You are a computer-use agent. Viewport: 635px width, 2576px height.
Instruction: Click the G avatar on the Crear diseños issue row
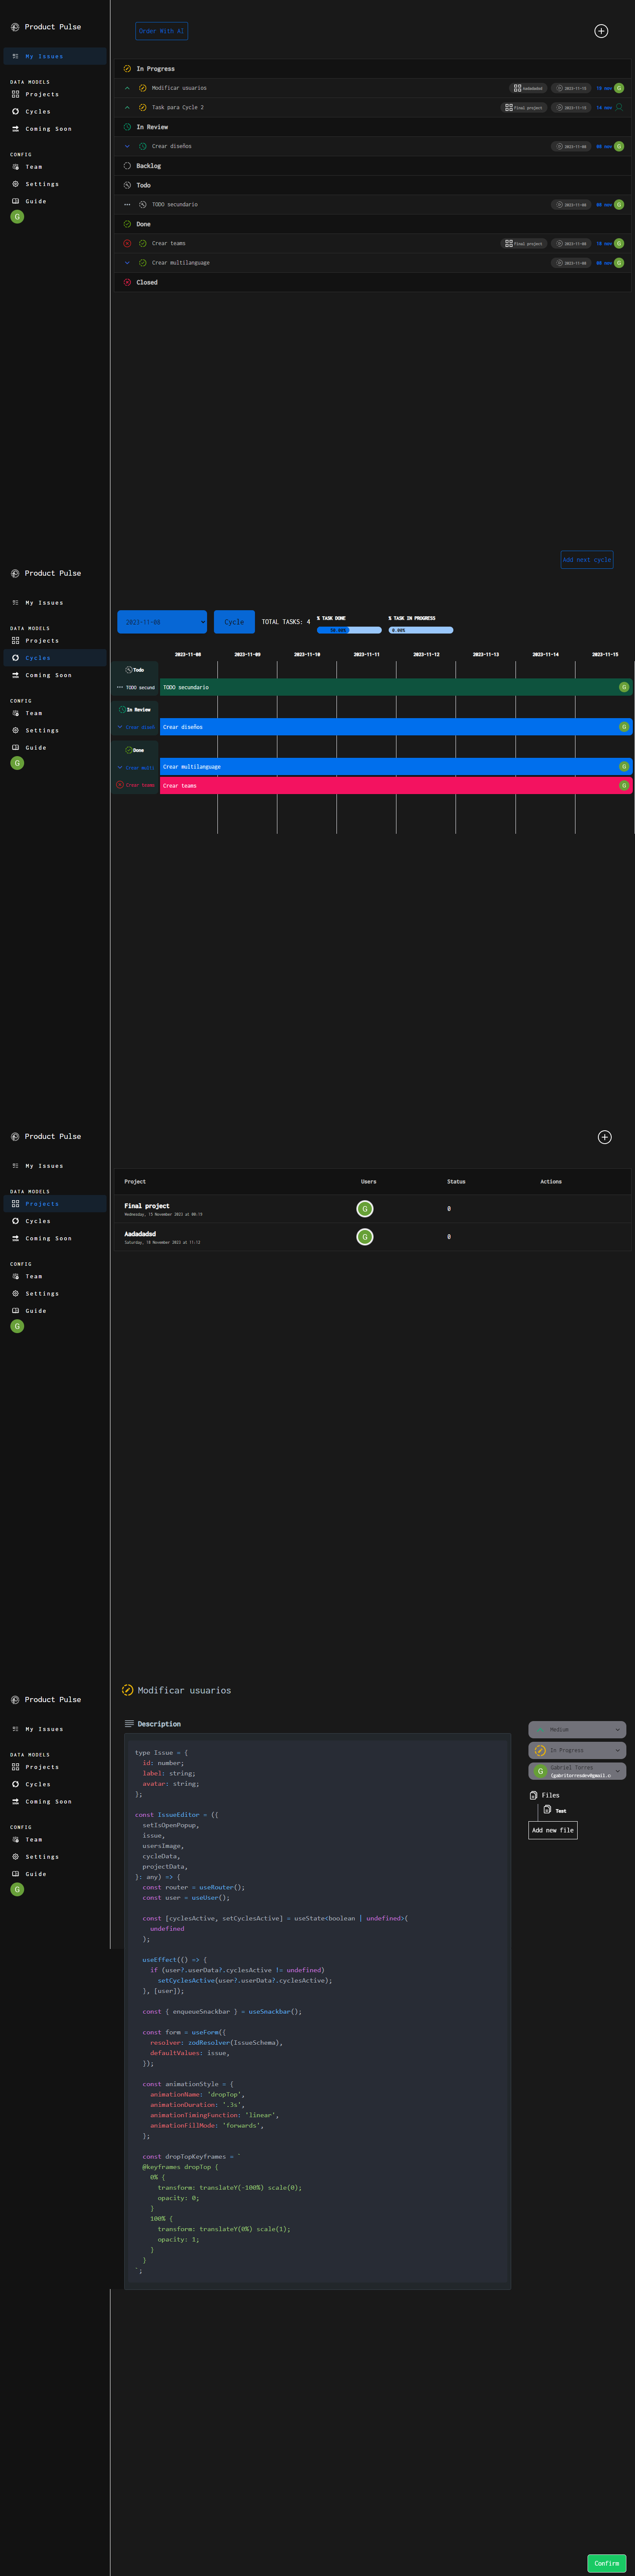click(619, 146)
